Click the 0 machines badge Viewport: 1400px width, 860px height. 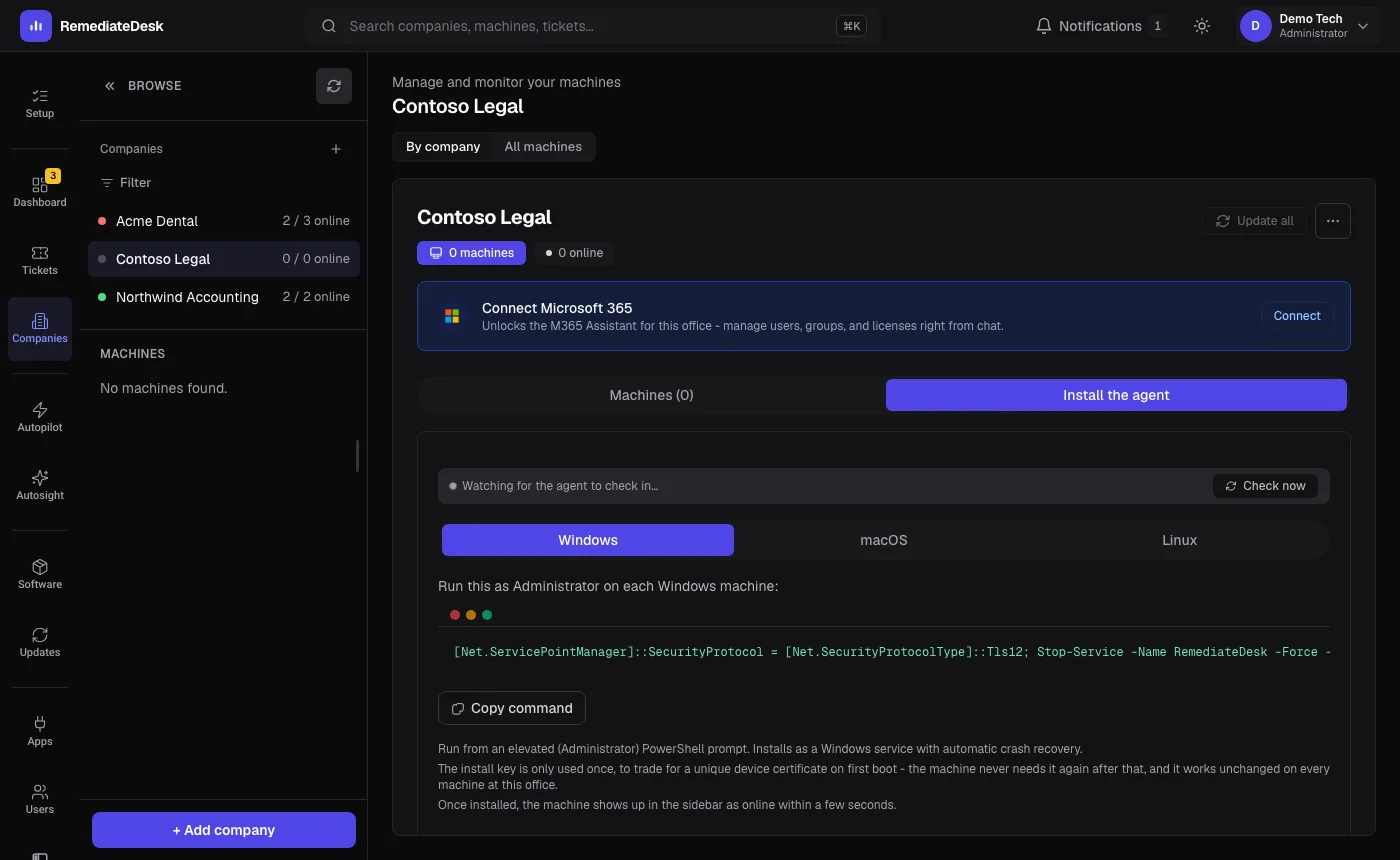point(471,253)
